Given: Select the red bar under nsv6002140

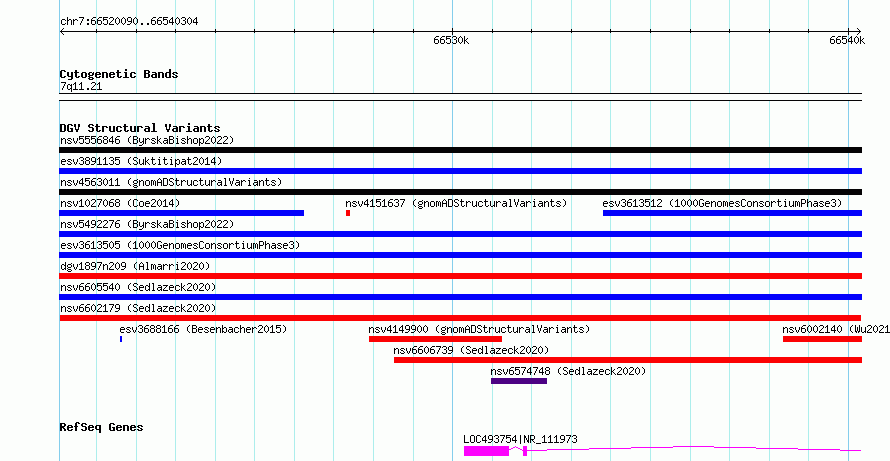Looking at the screenshot, I should coord(822,339).
